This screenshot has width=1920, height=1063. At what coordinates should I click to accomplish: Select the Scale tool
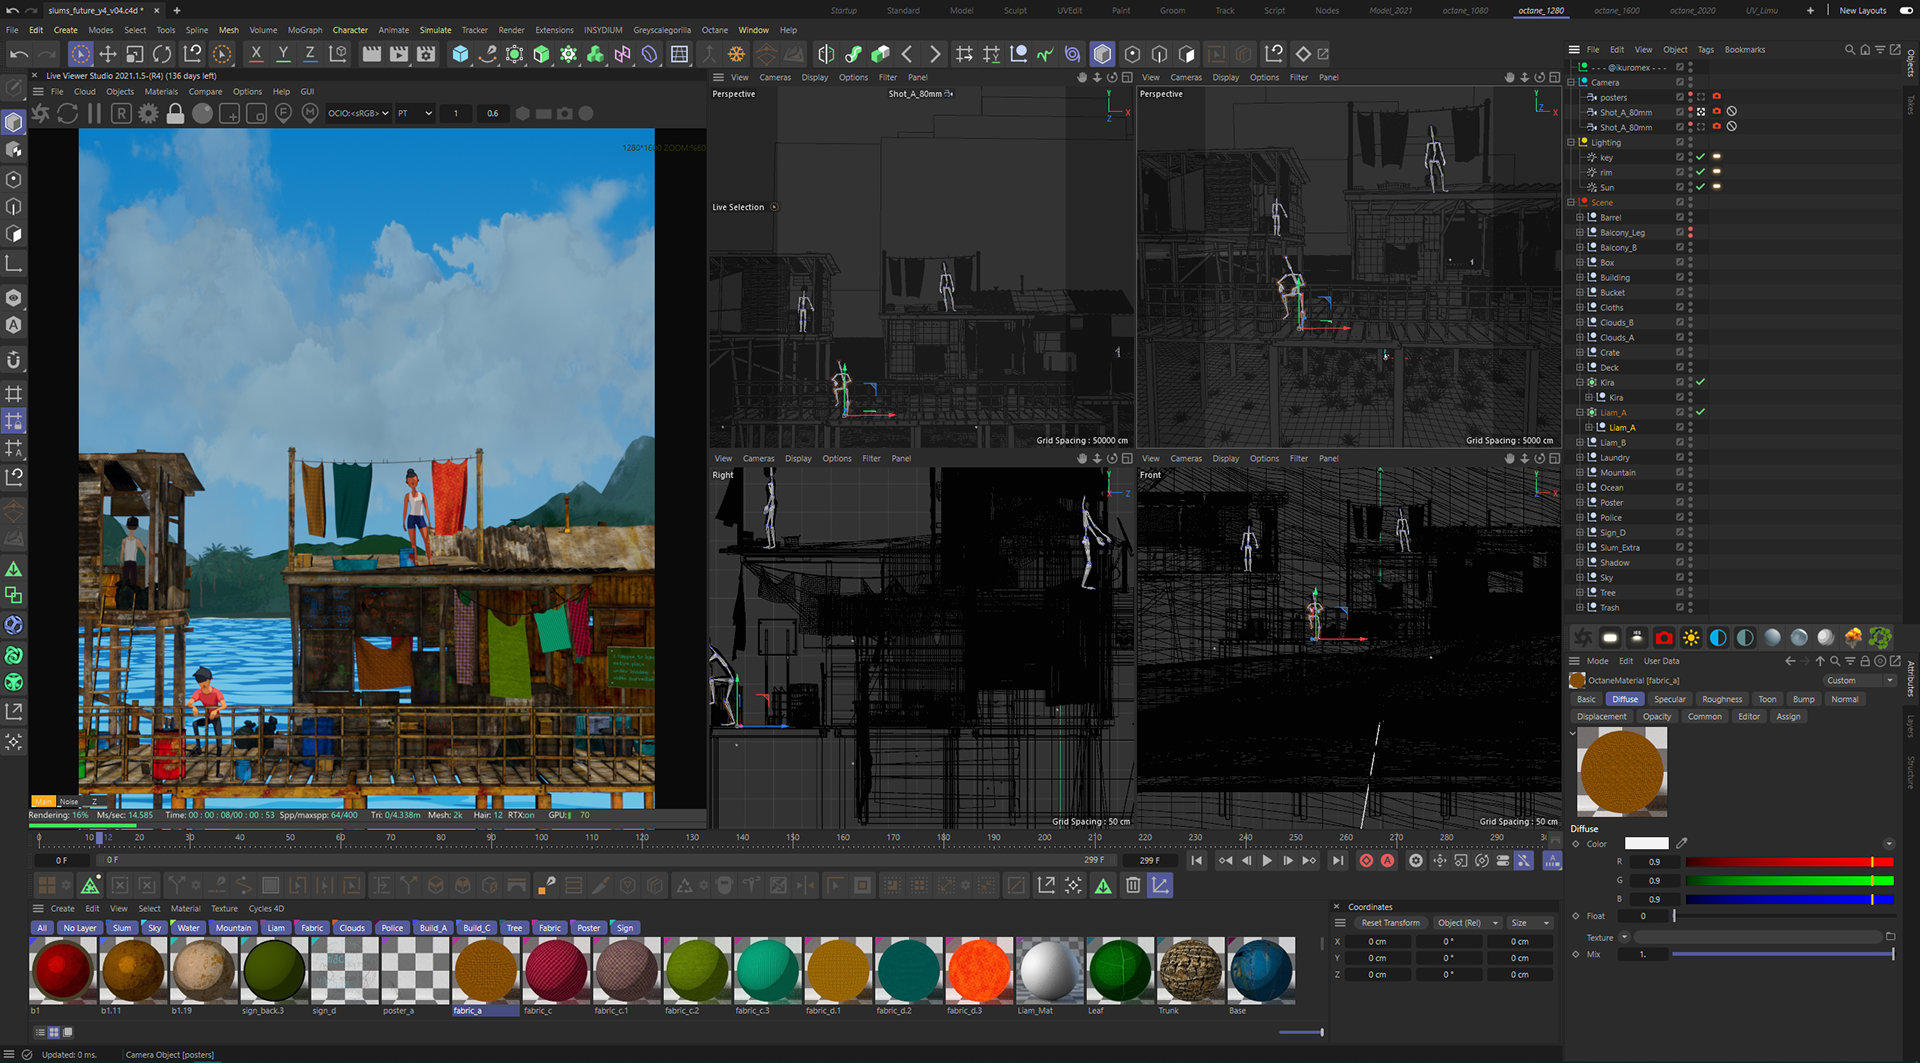click(x=135, y=54)
